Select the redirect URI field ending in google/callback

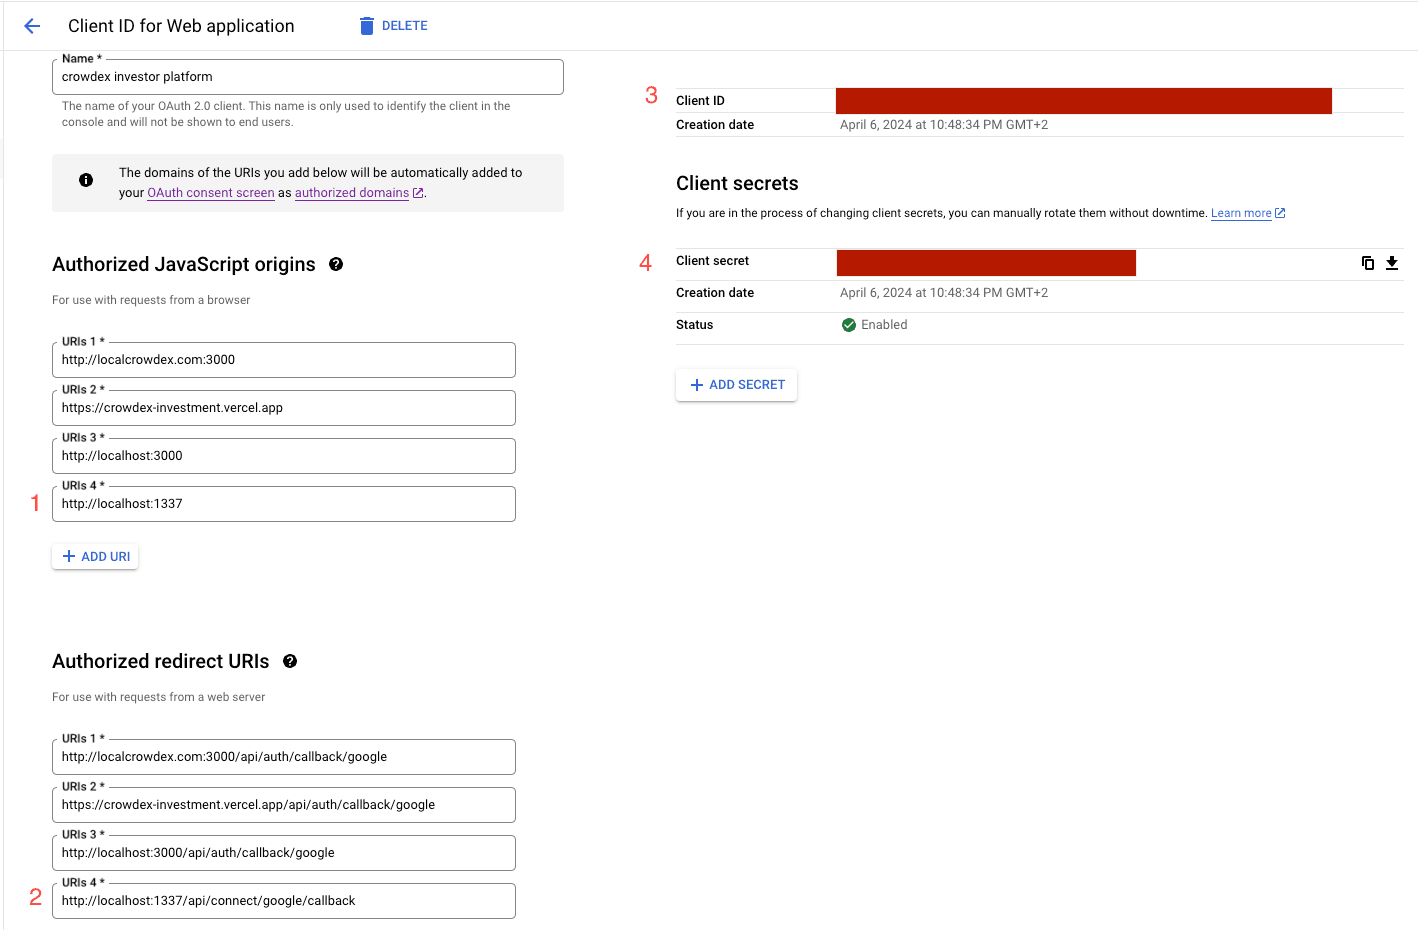(283, 900)
